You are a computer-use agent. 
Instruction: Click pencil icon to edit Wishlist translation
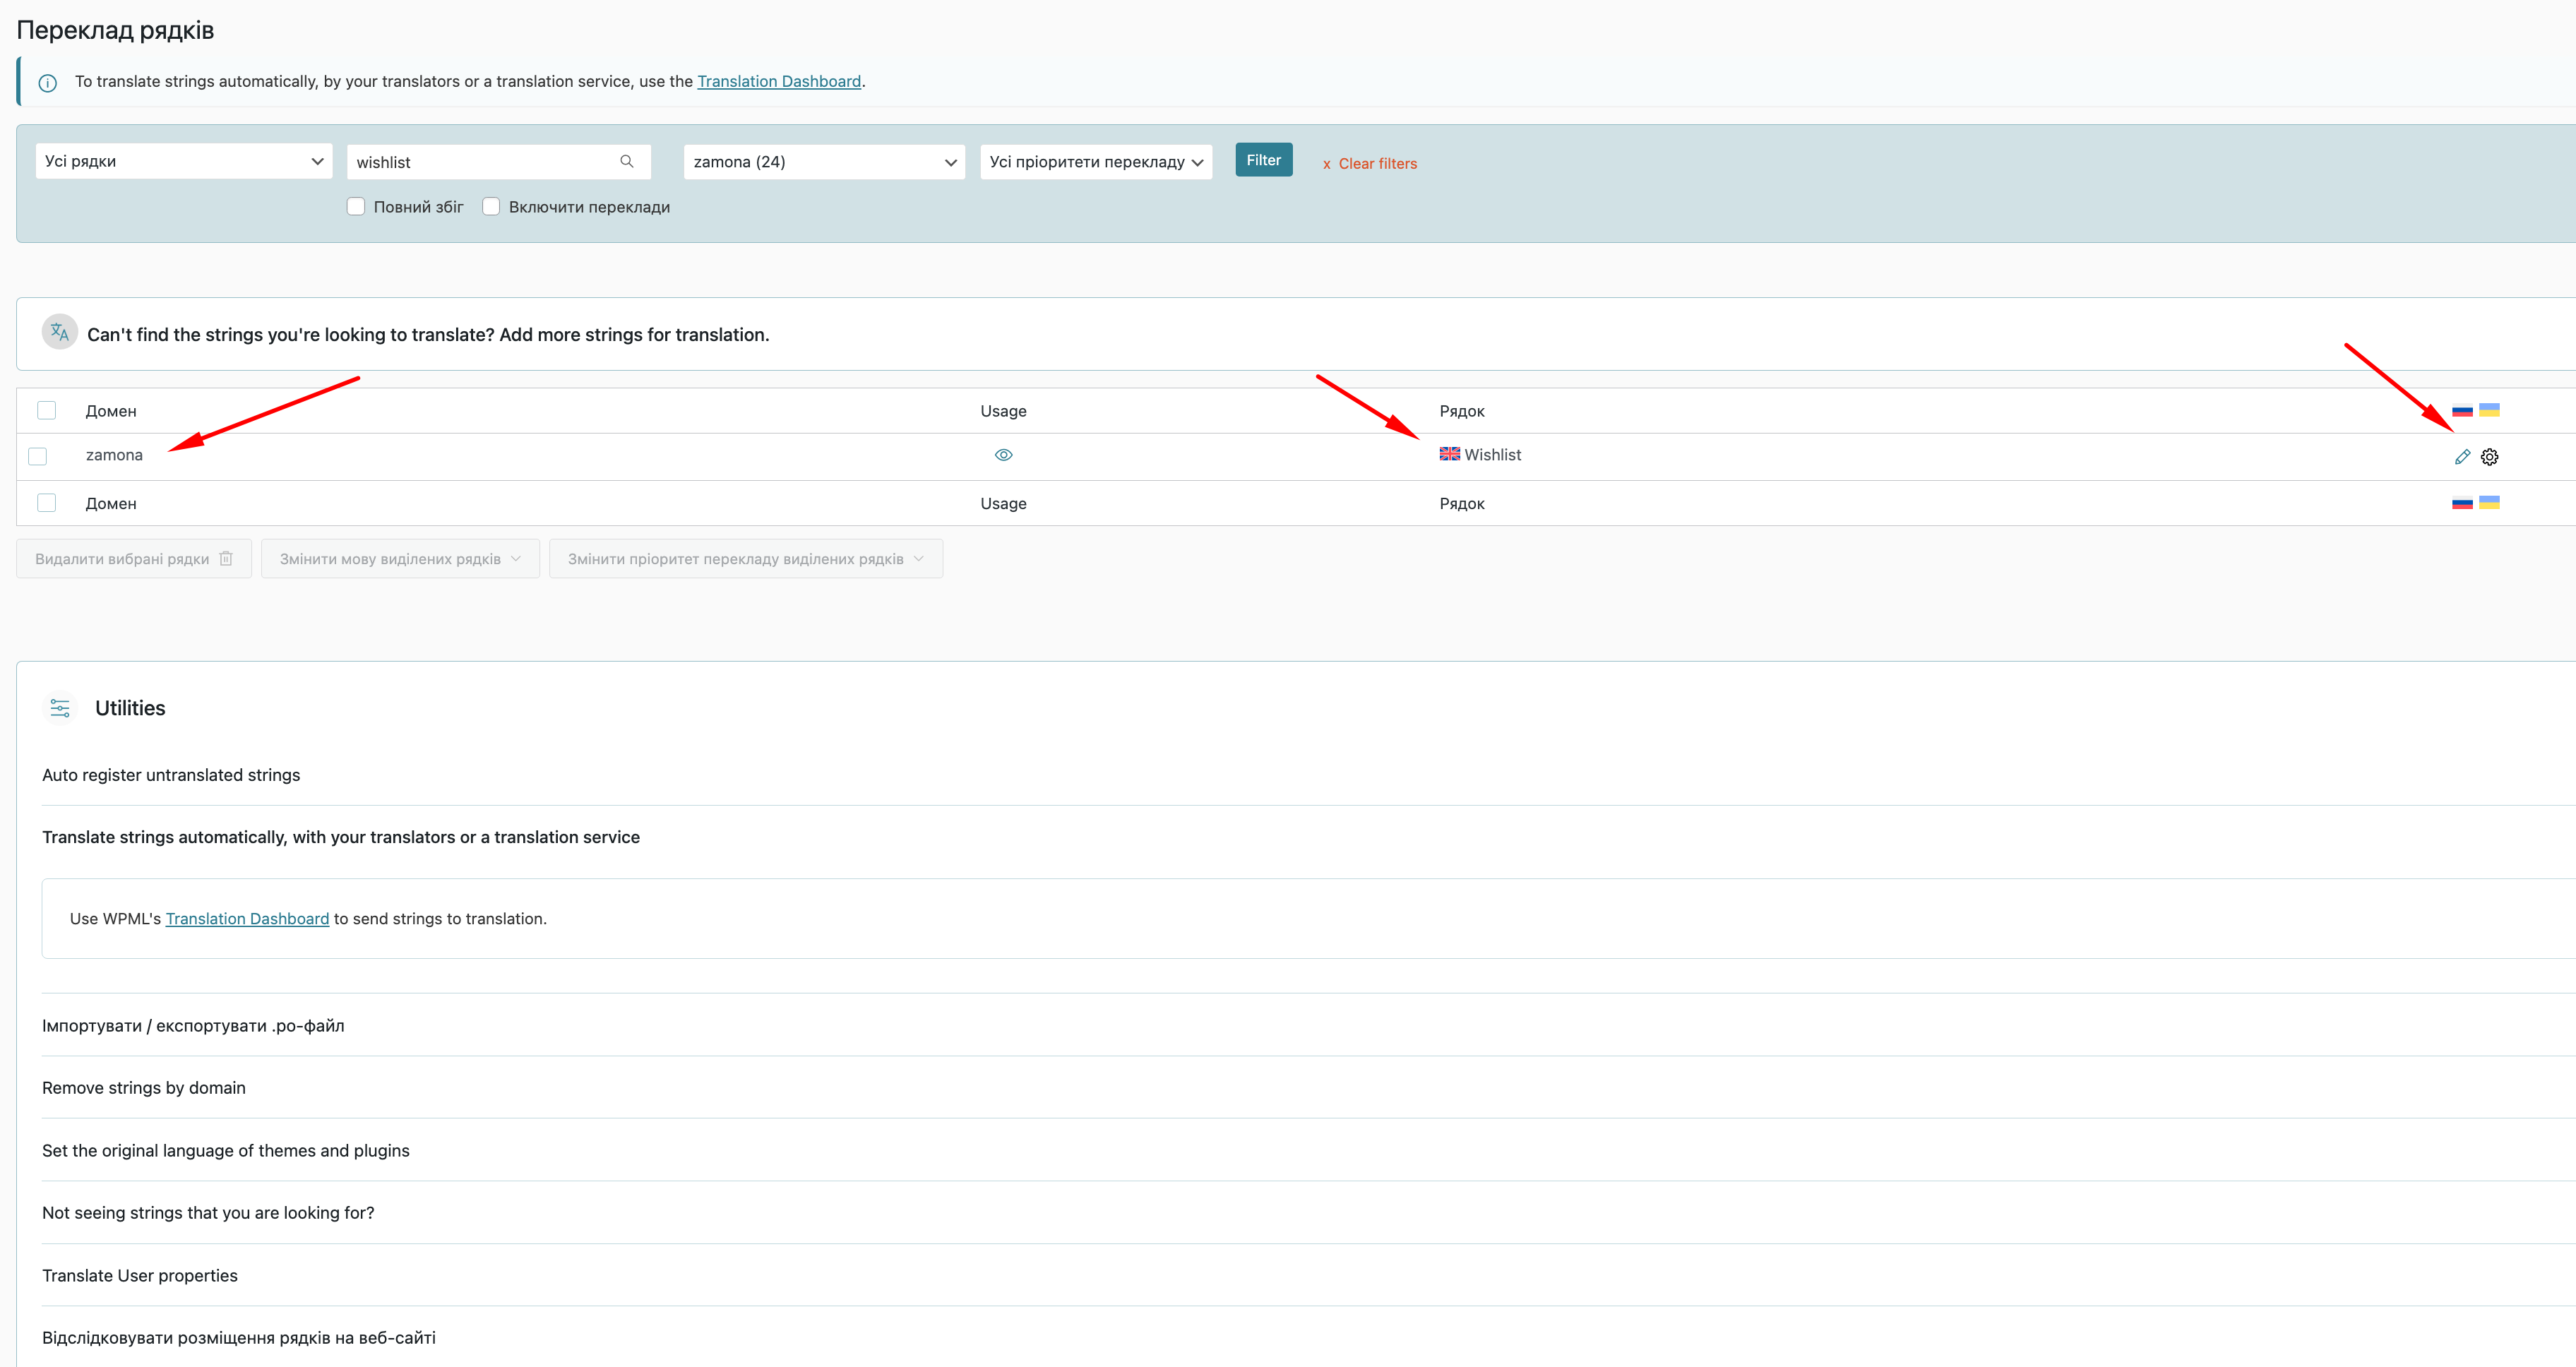(2462, 457)
